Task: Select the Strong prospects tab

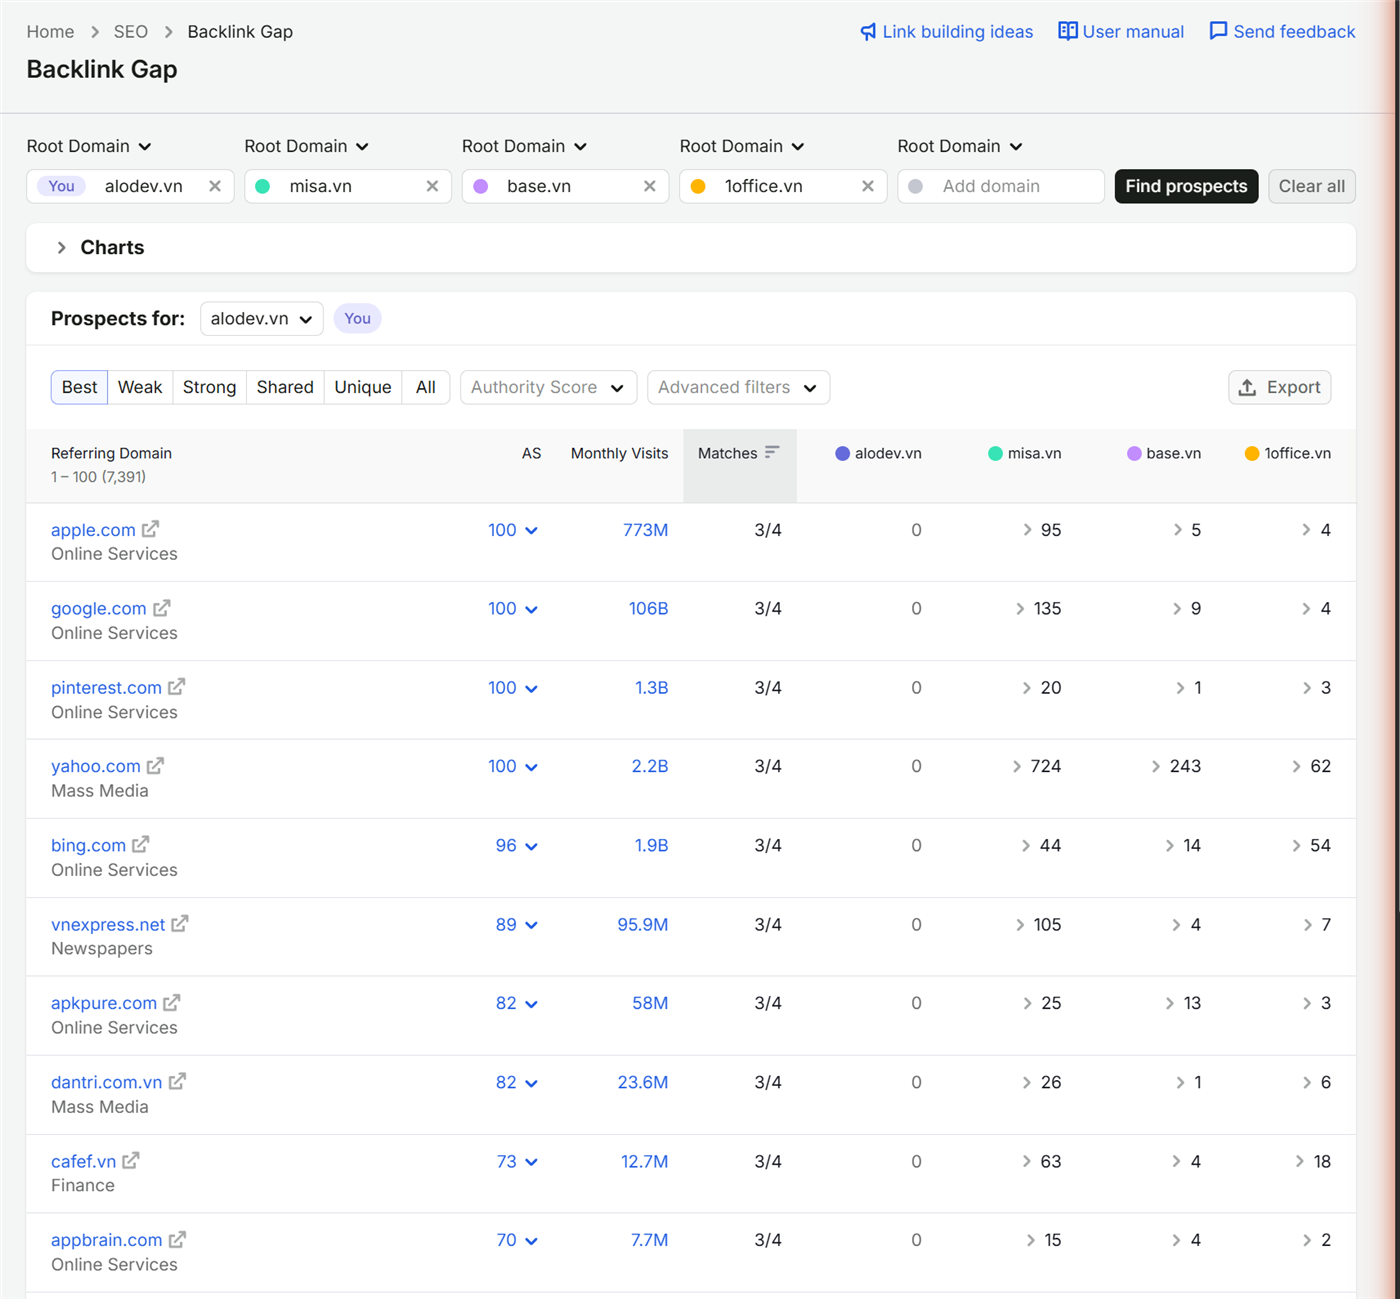Action: (209, 388)
